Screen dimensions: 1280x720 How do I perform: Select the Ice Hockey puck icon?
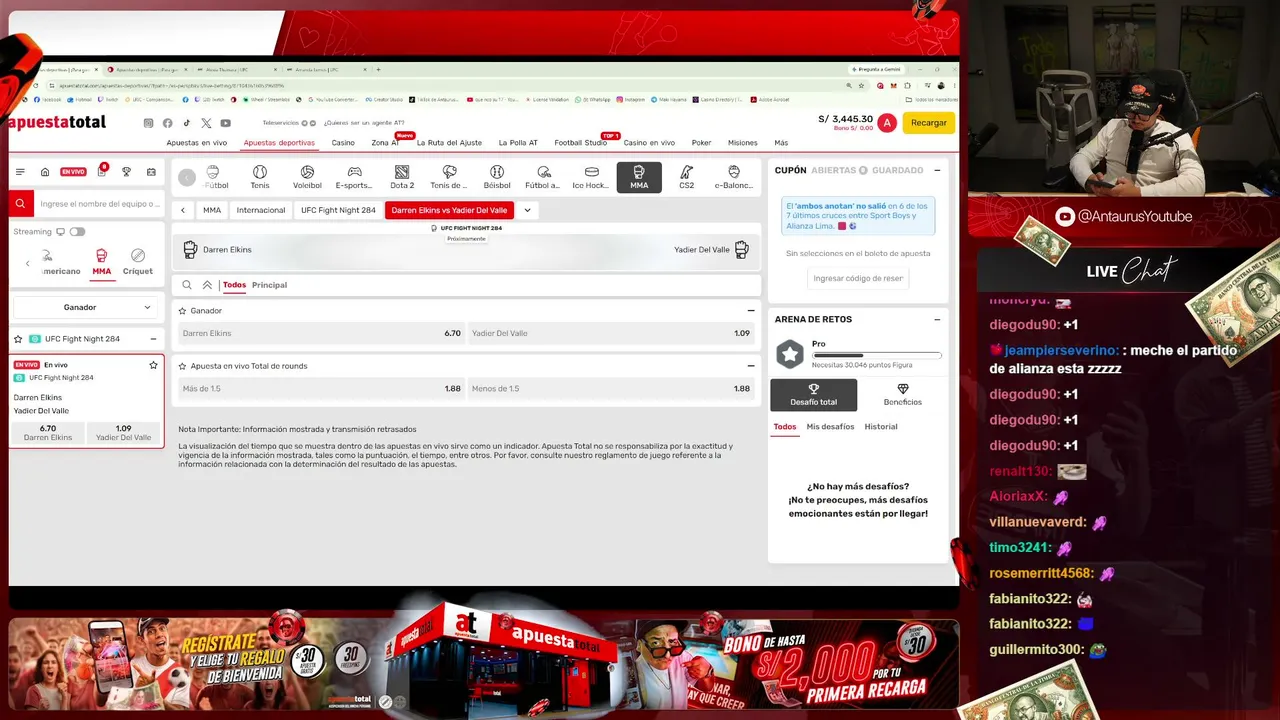(x=591, y=177)
